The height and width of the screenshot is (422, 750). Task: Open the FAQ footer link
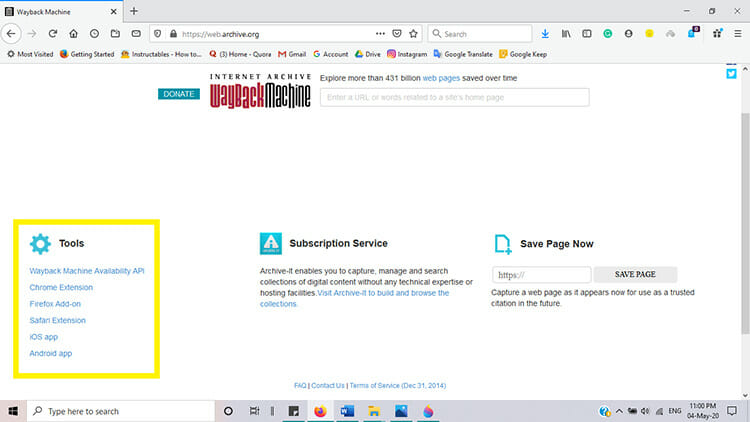pos(300,386)
